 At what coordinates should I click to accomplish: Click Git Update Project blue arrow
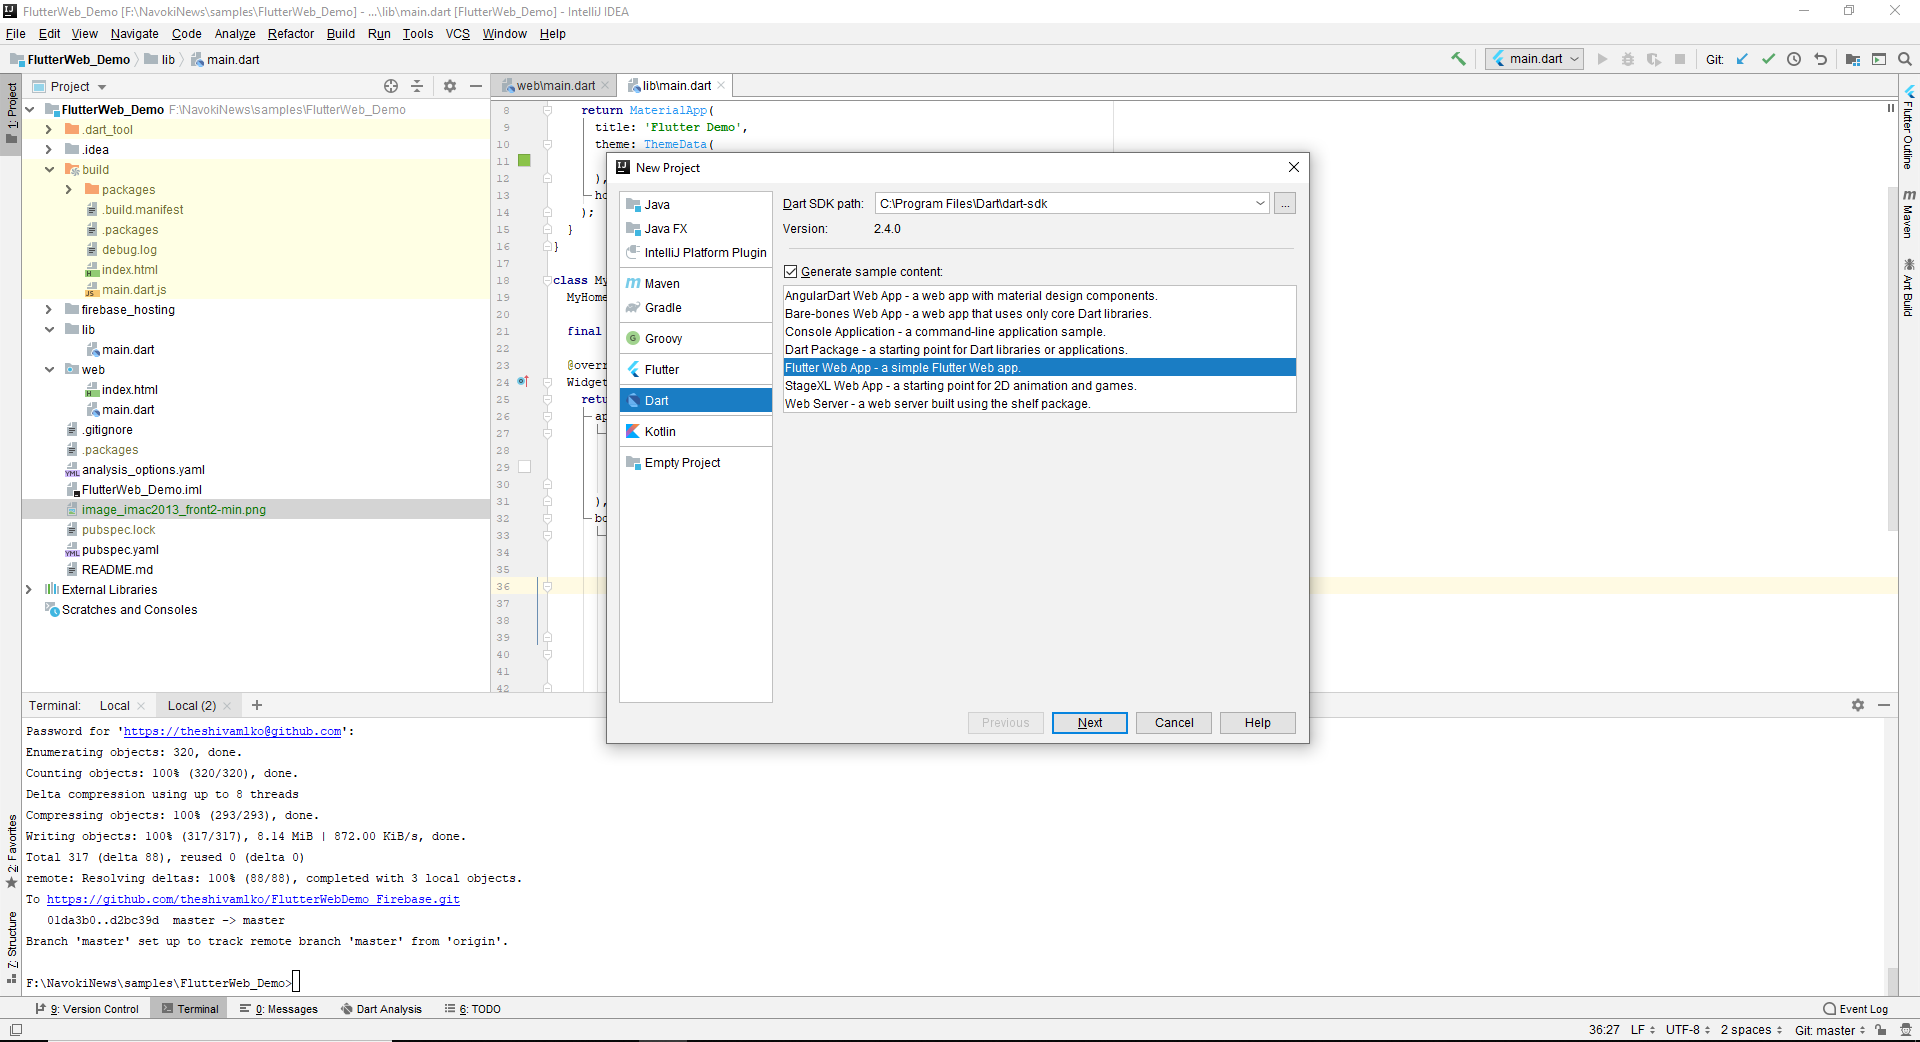[1742, 59]
